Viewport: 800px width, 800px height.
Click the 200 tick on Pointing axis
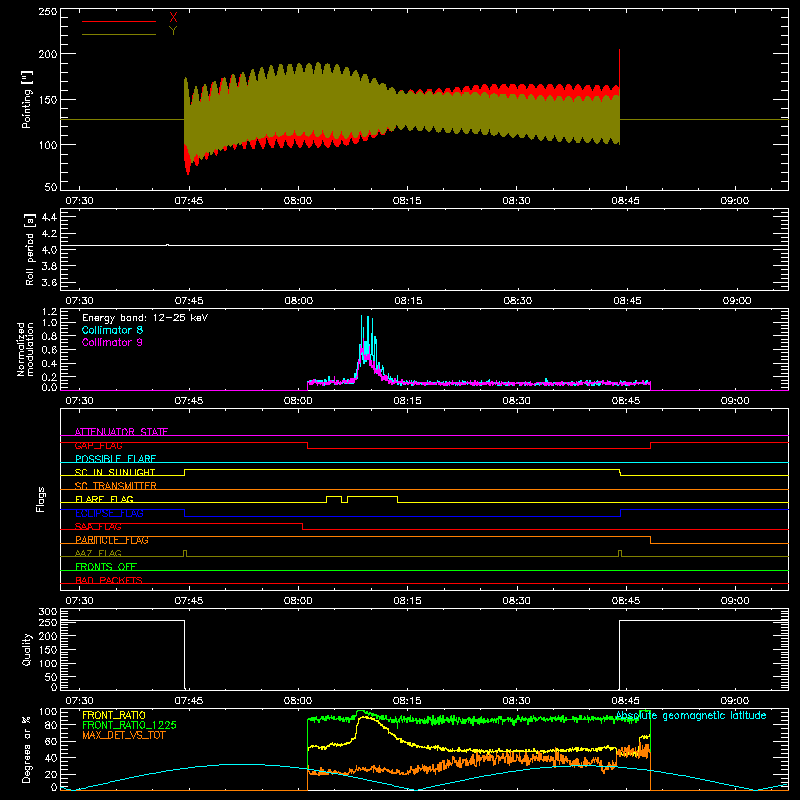coord(47,54)
